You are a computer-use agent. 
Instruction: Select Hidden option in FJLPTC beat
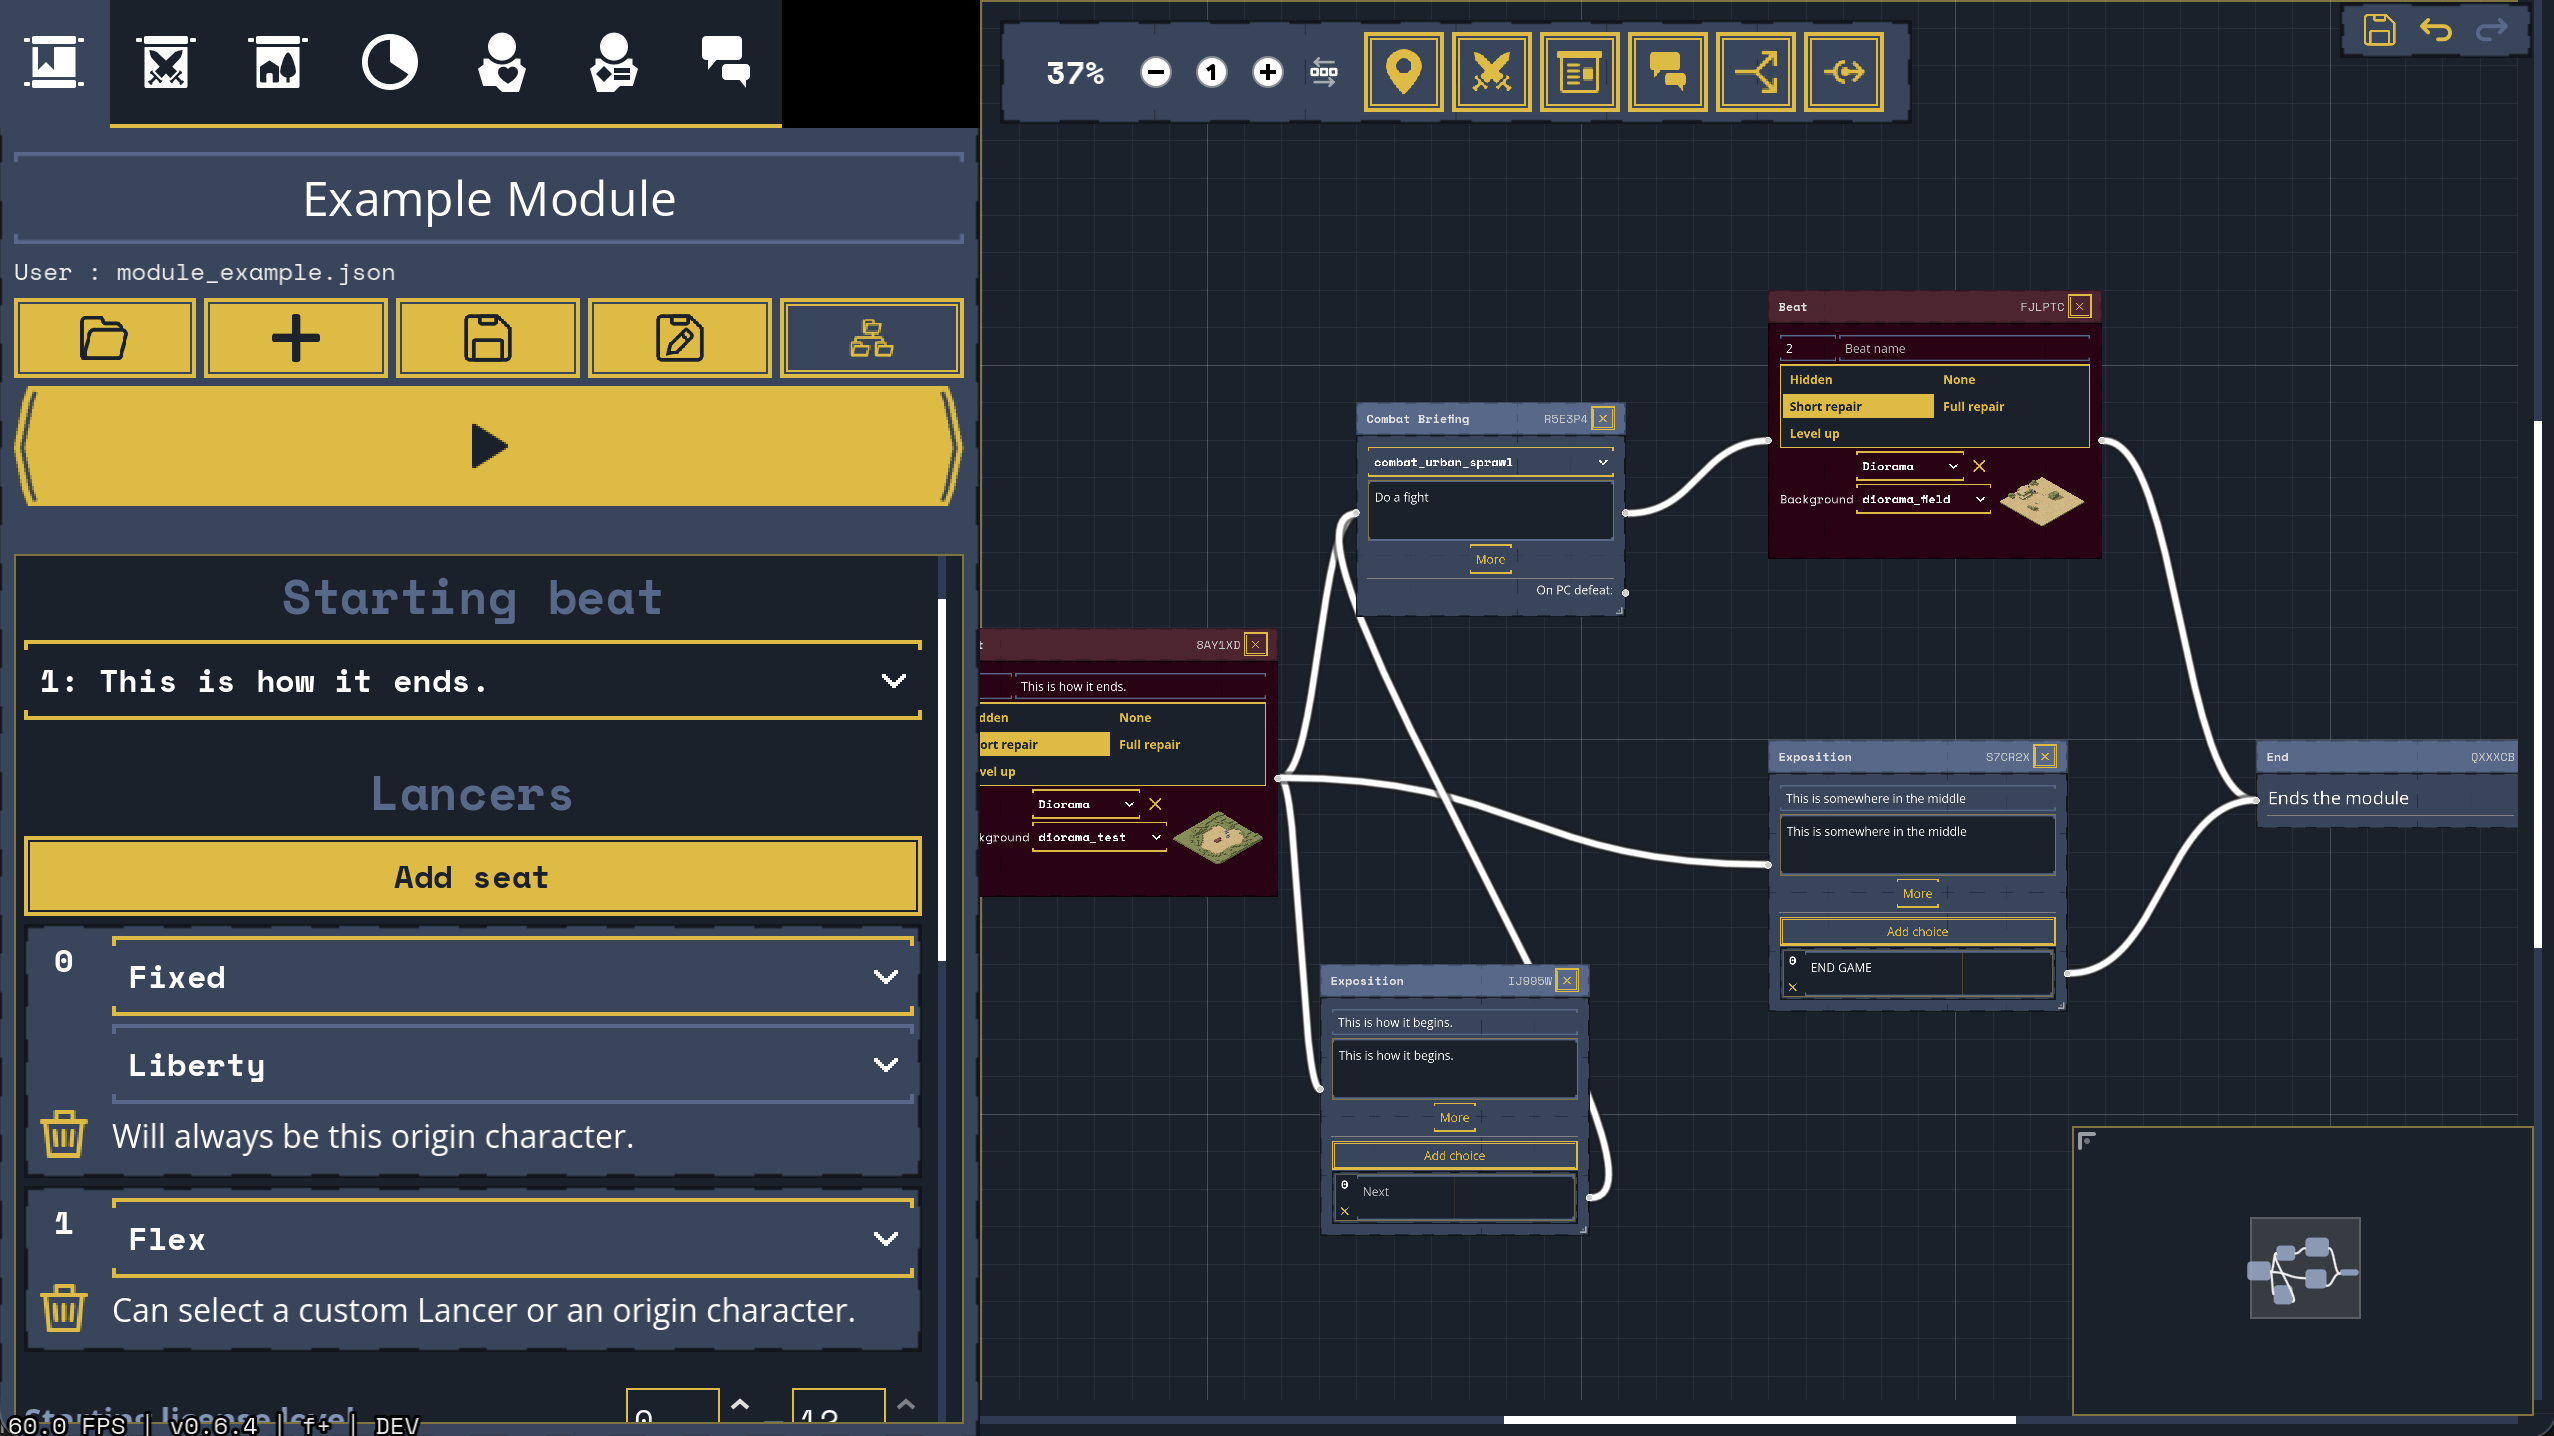click(1811, 379)
